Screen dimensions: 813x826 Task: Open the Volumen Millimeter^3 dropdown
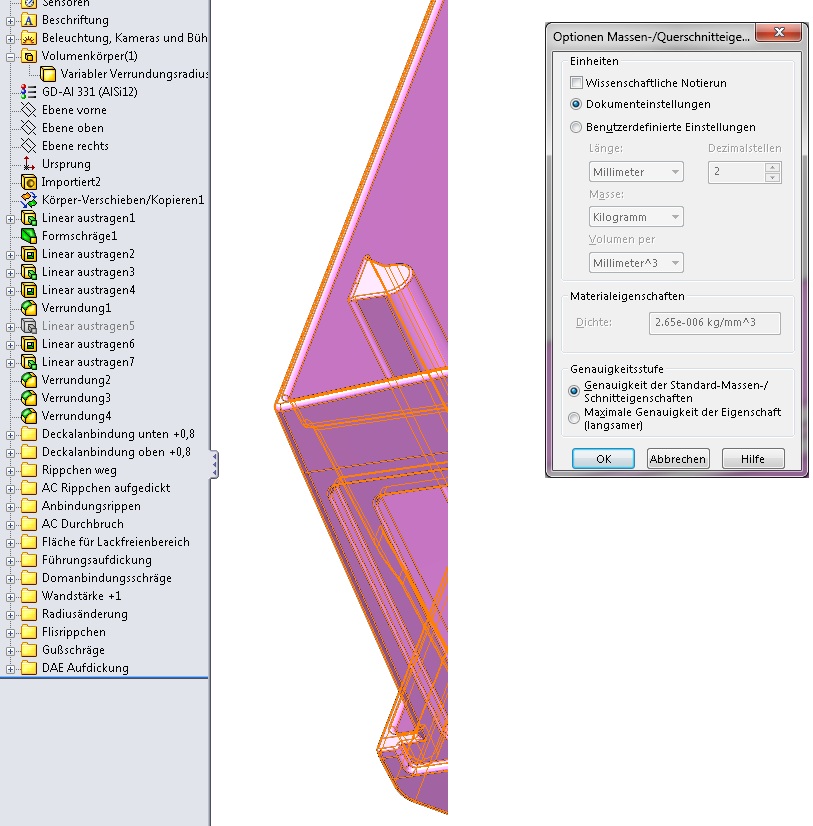(x=636, y=263)
